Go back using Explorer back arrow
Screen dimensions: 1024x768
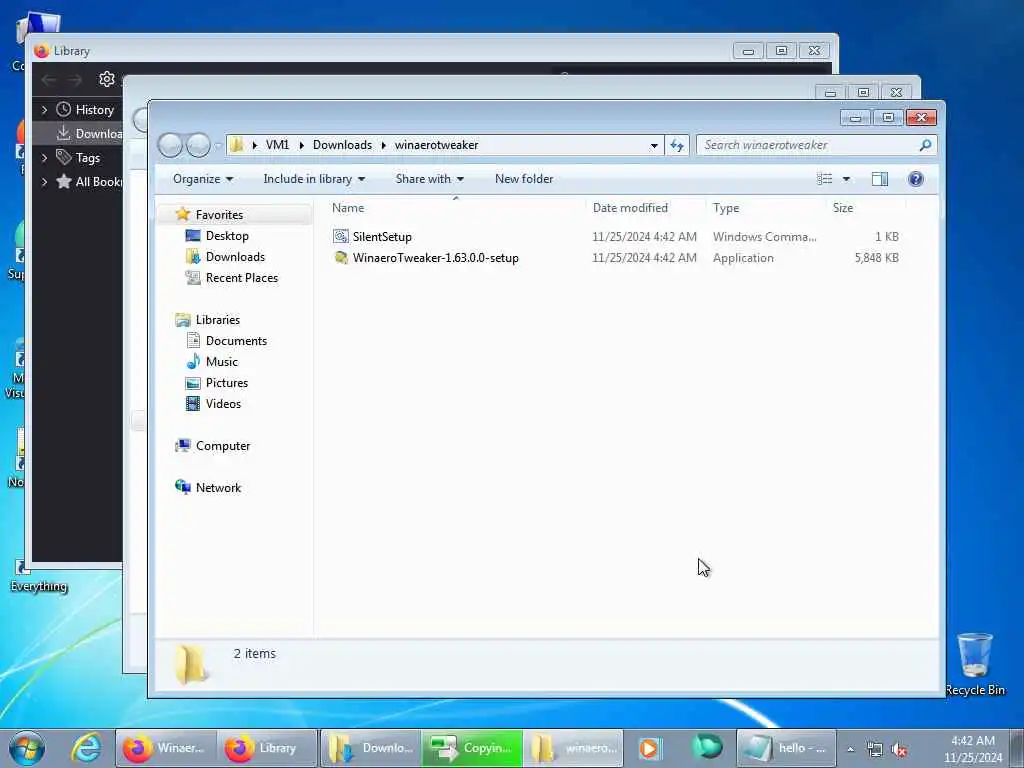click(170, 145)
